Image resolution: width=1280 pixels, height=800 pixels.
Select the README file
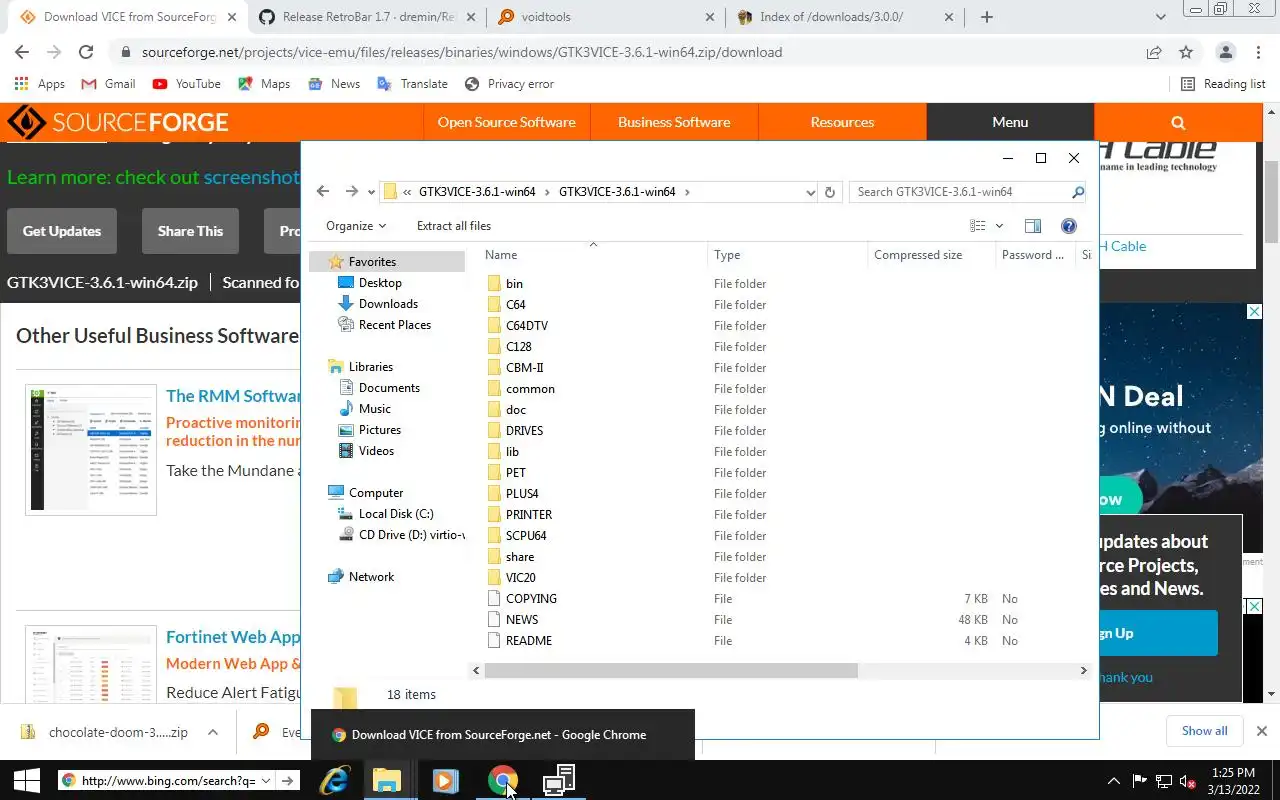tap(528, 641)
